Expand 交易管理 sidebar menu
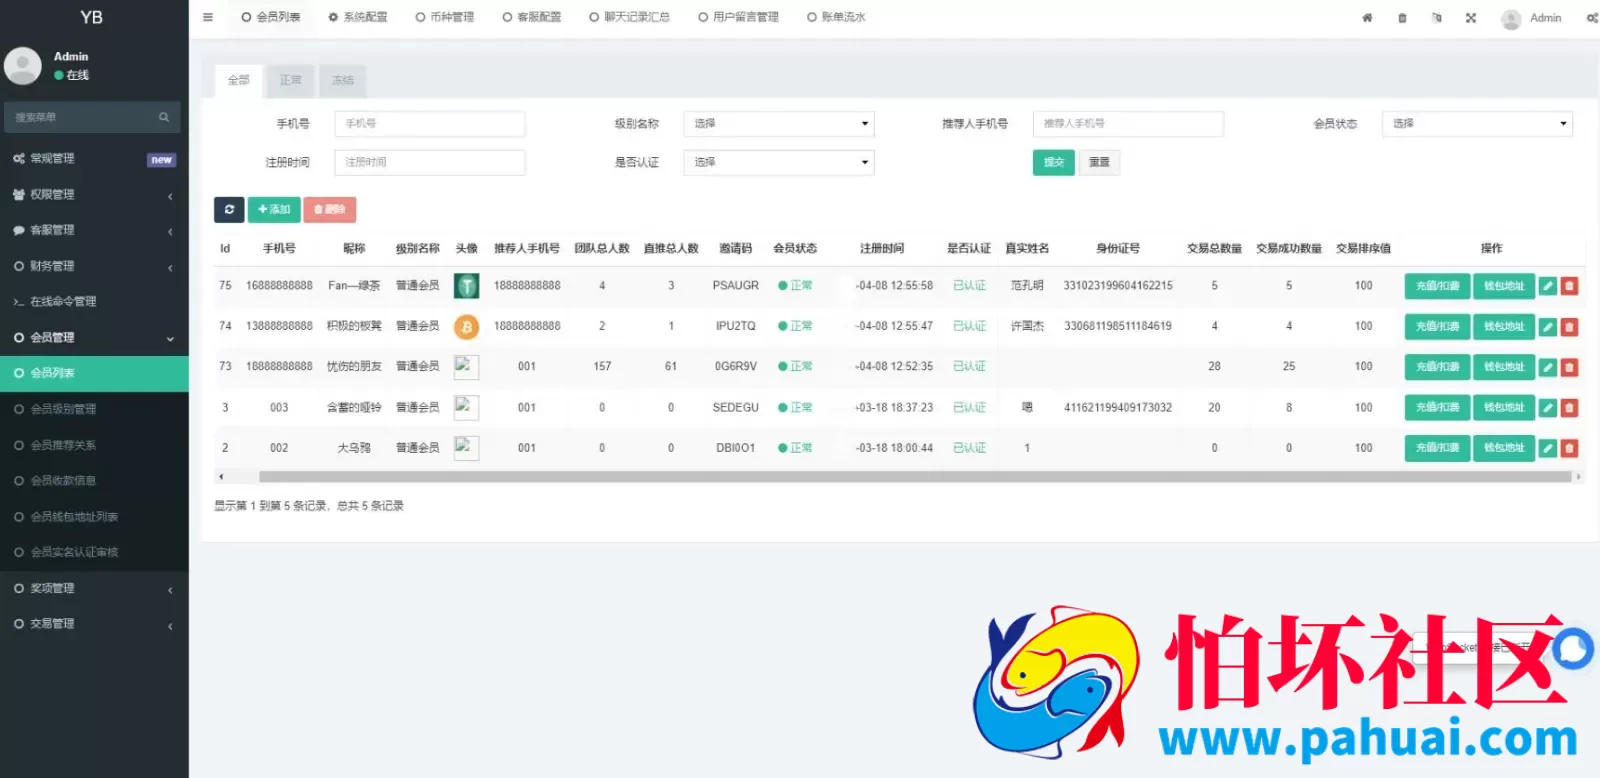1600x778 pixels. (x=94, y=624)
